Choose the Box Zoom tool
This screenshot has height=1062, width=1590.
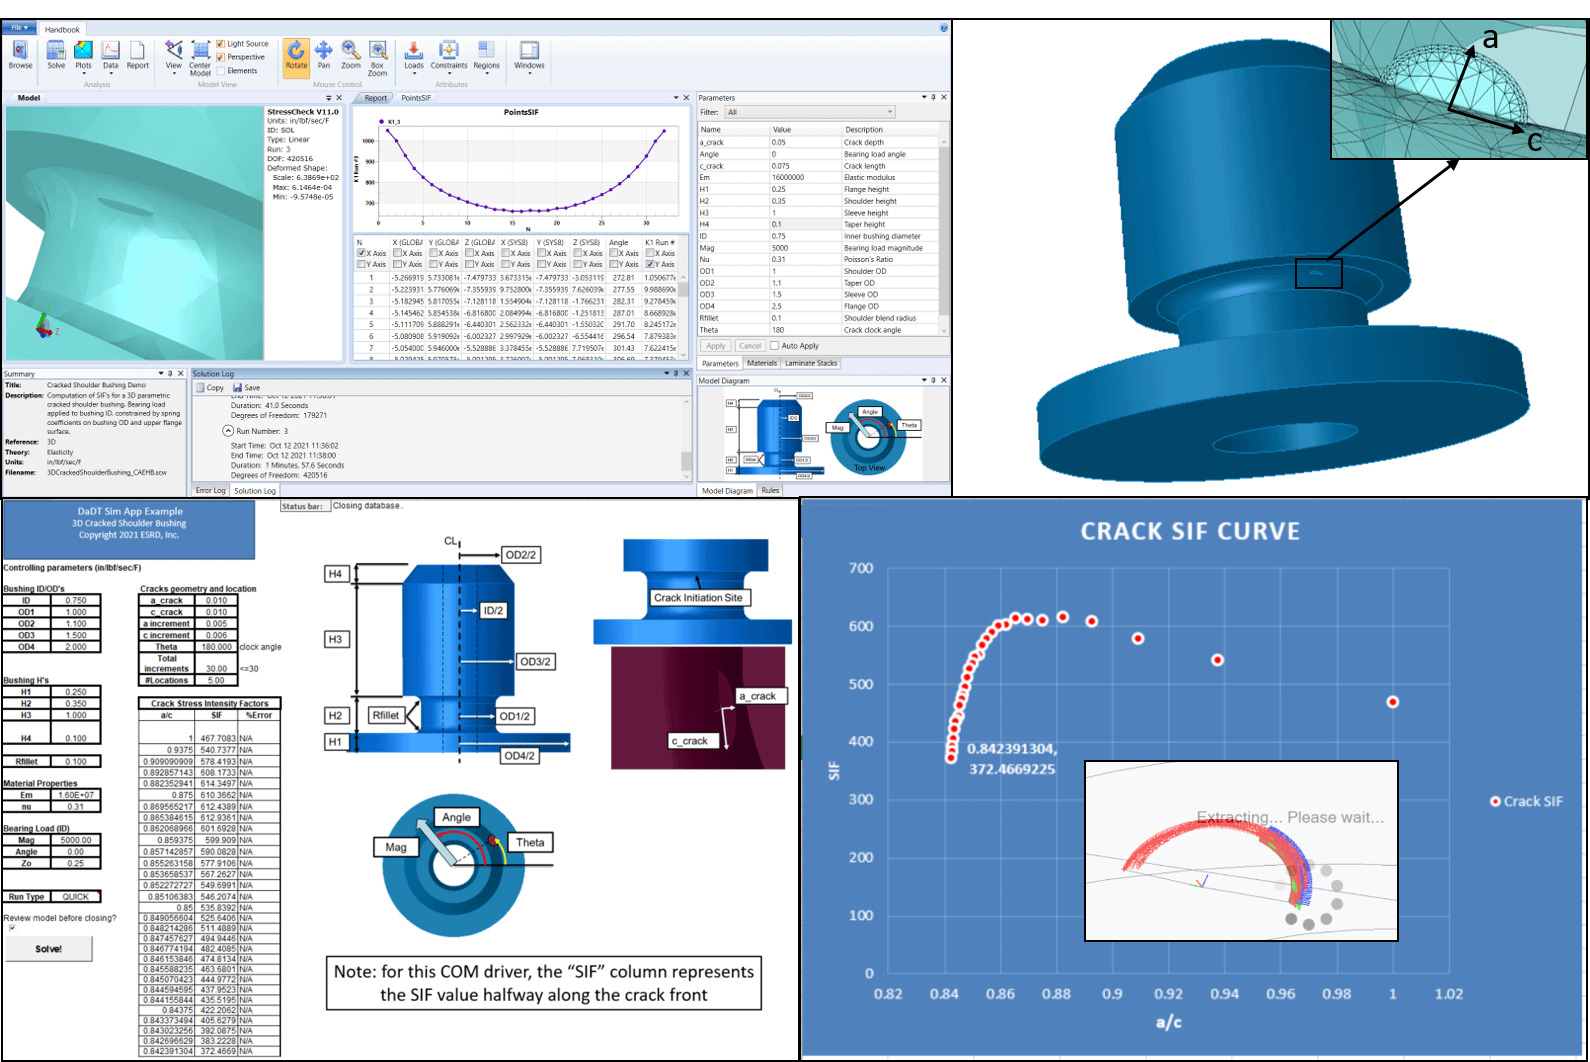377,56
